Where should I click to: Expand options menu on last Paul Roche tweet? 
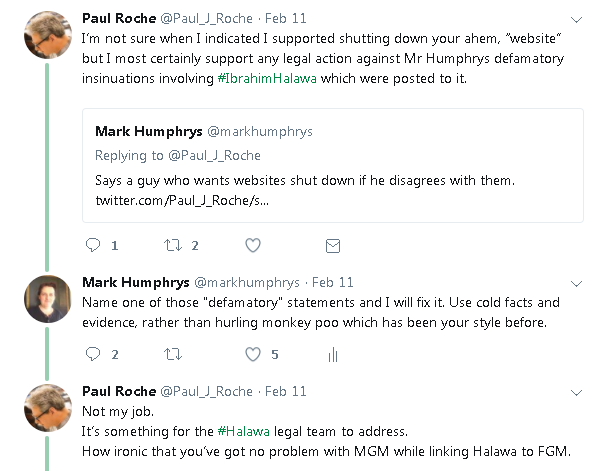pos(576,392)
